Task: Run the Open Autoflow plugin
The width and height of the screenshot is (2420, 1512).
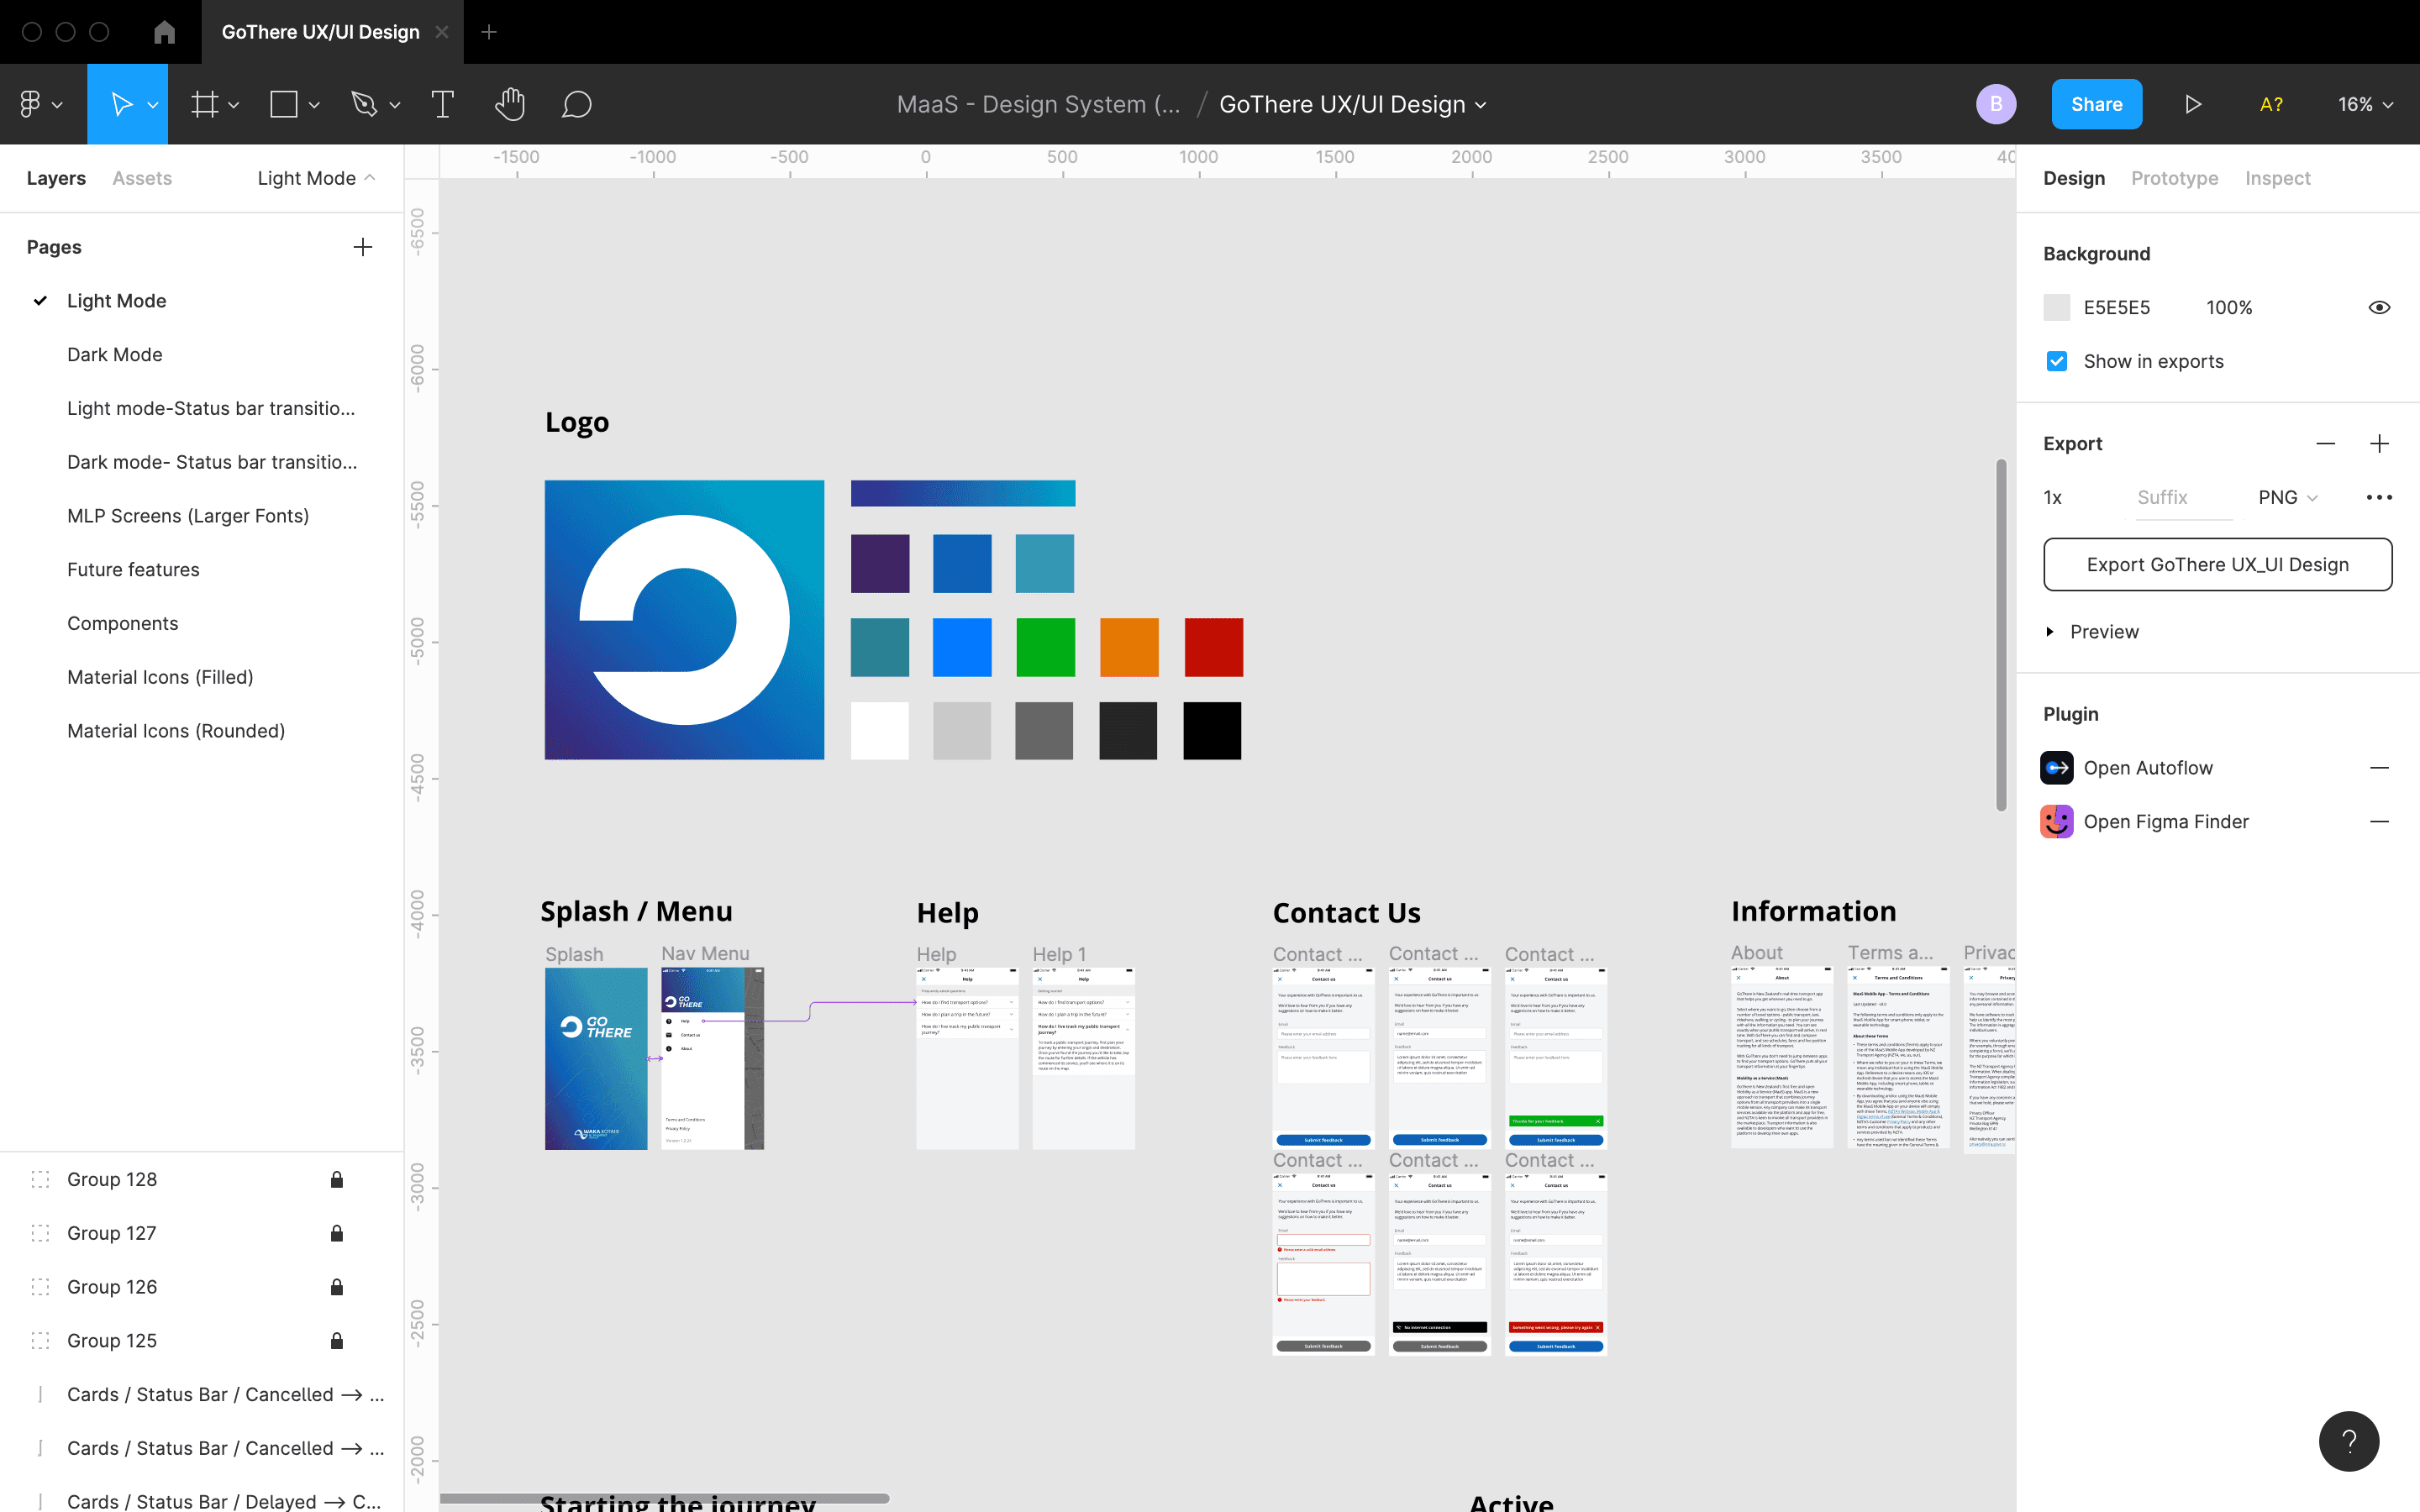Action: pyautogui.click(x=2148, y=768)
